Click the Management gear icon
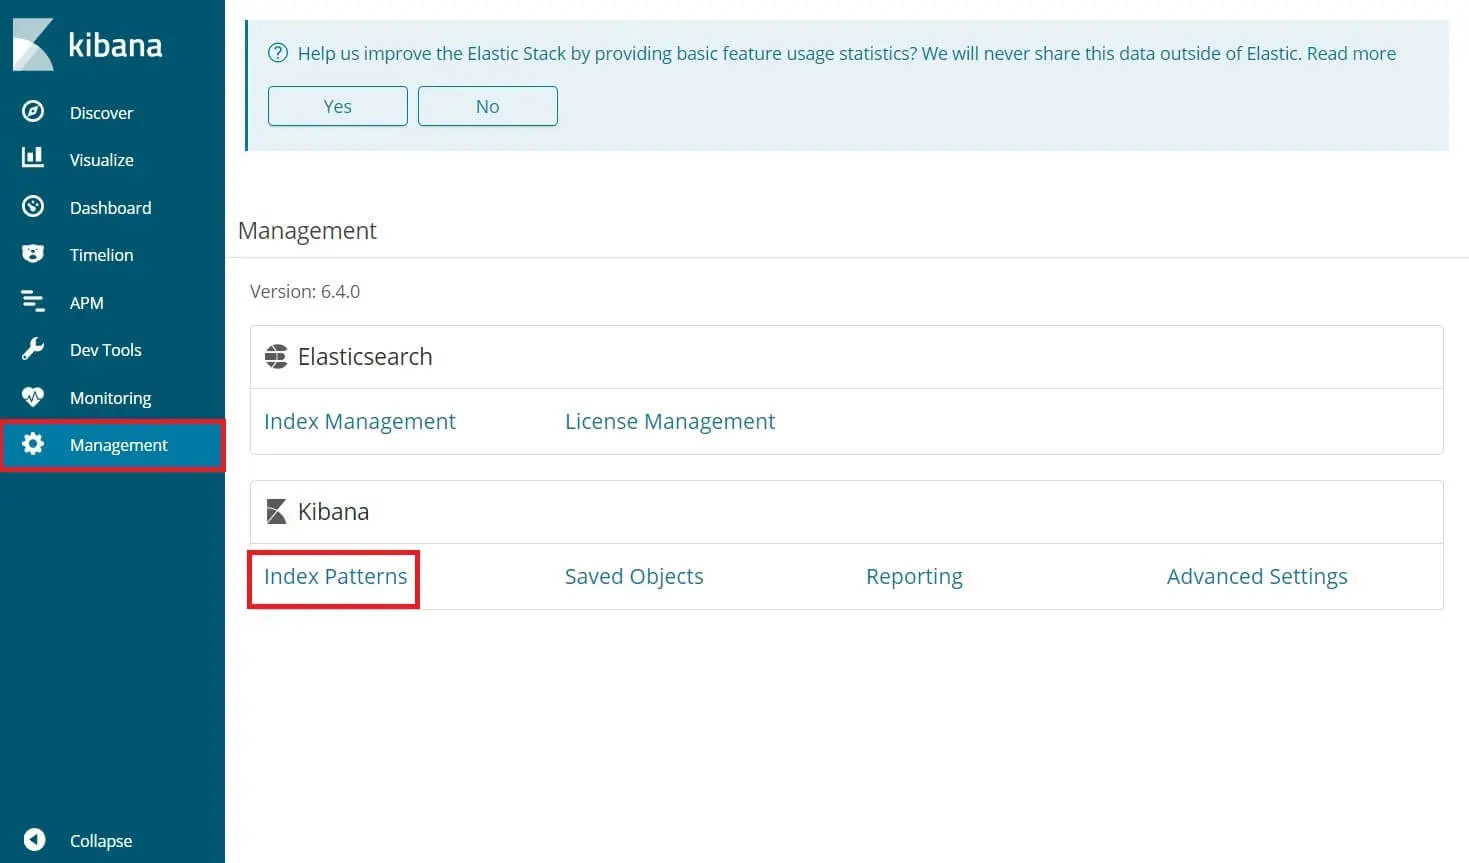Image resolution: width=1469 pixels, height=863 pixels. click(33, 443)
